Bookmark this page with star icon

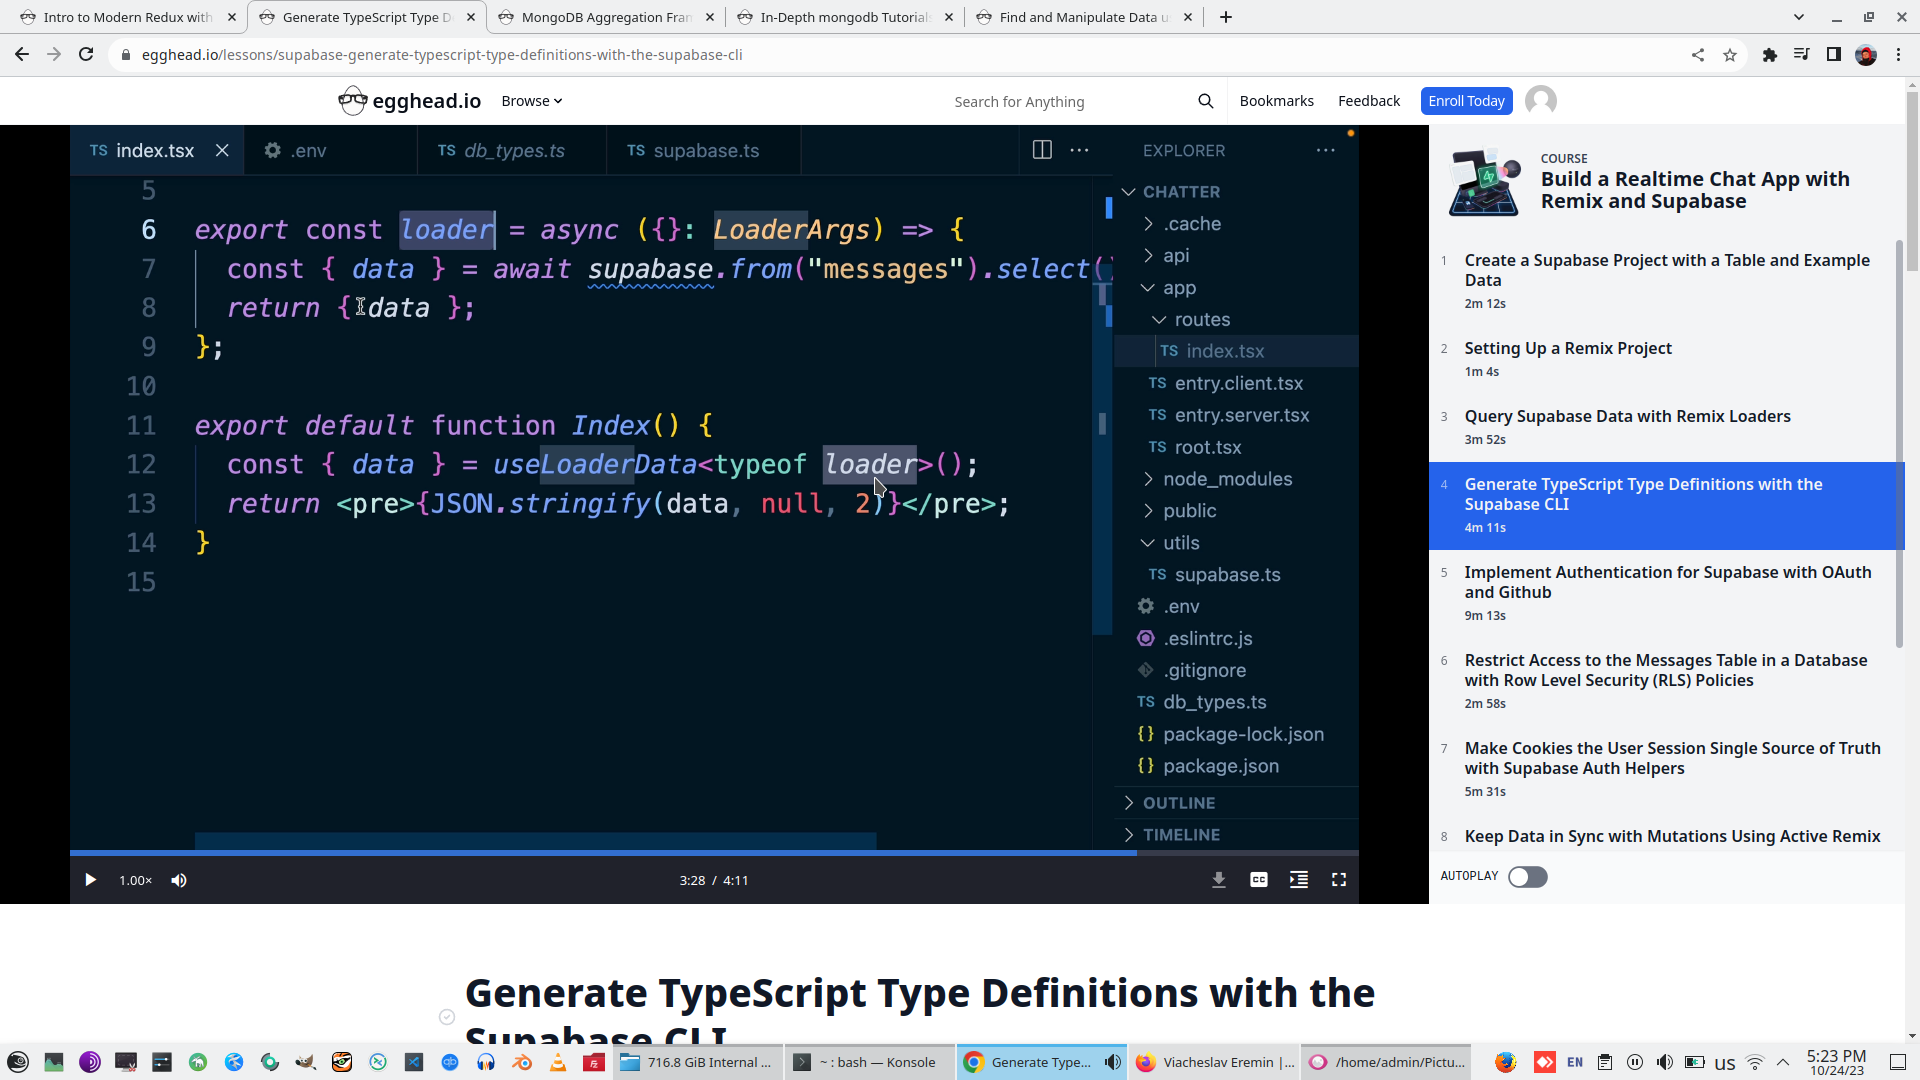click(x=1730, y=55)
